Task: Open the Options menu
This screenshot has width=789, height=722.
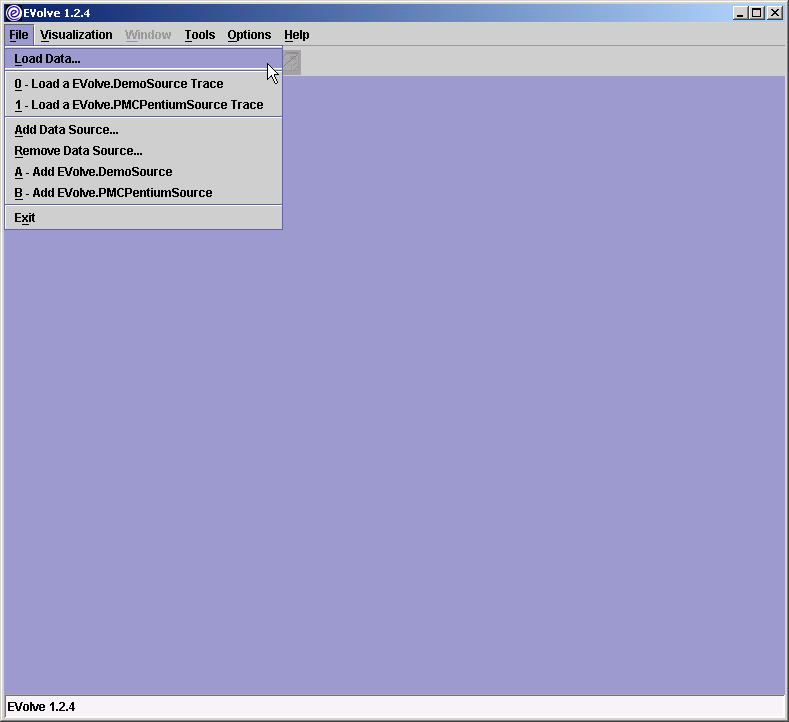Action: [x=249, y=35]
